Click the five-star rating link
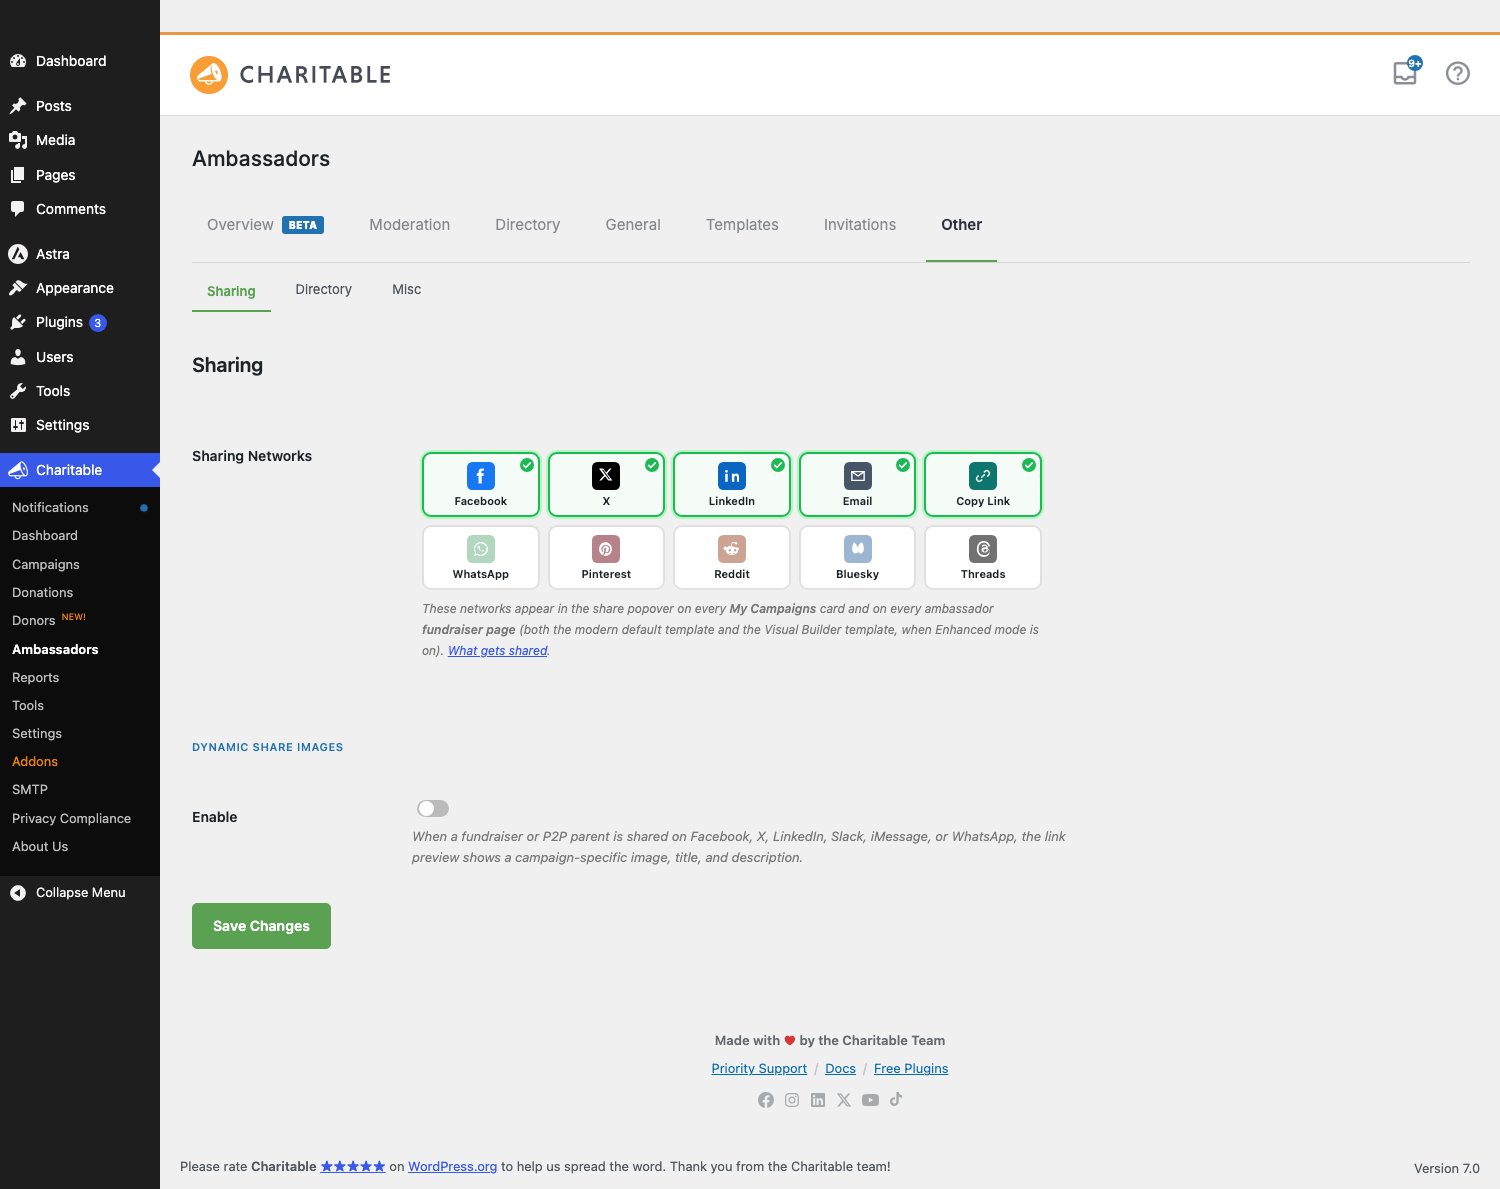 coord(353,1166)
